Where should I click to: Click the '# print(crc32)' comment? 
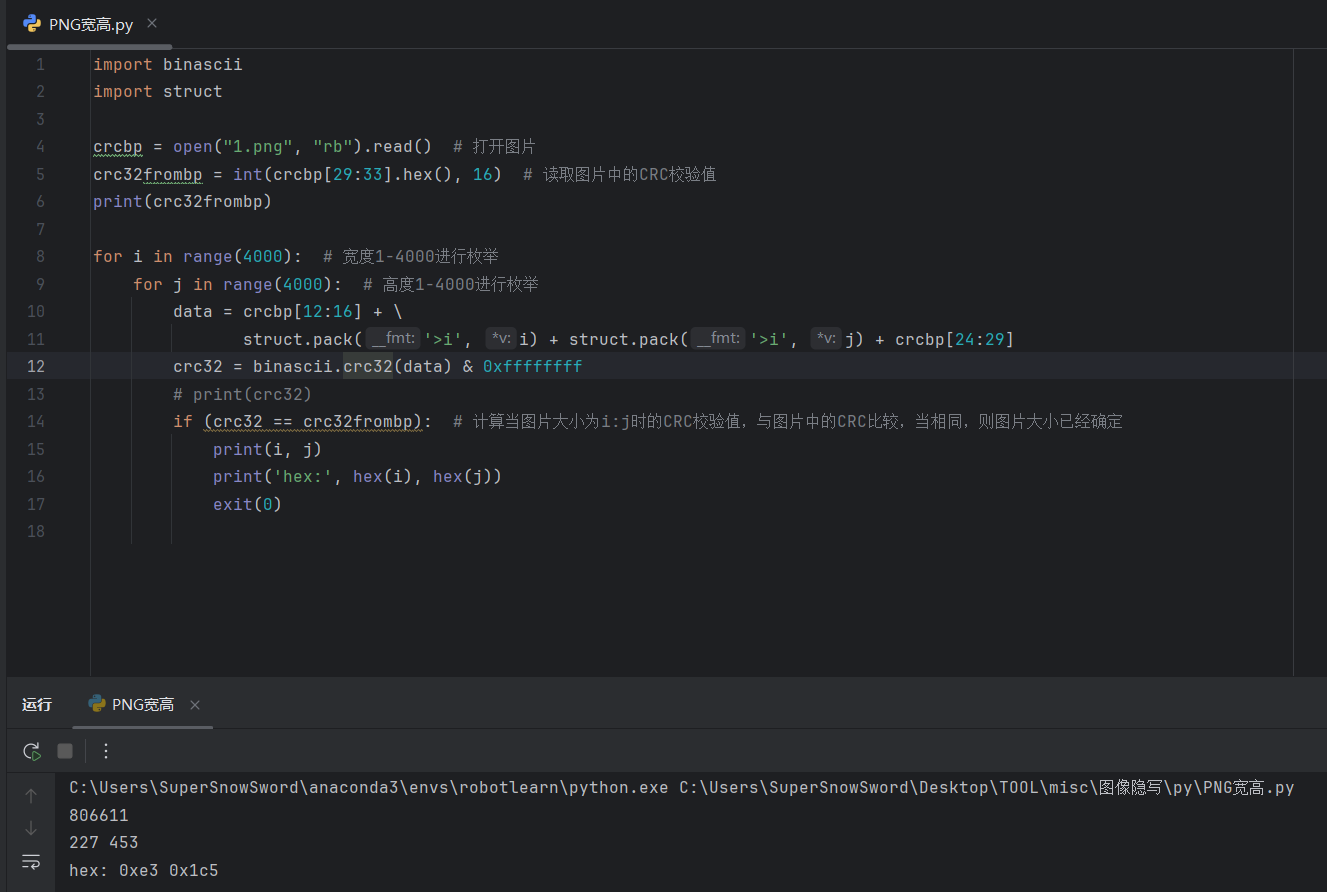(x=243, y=395)
